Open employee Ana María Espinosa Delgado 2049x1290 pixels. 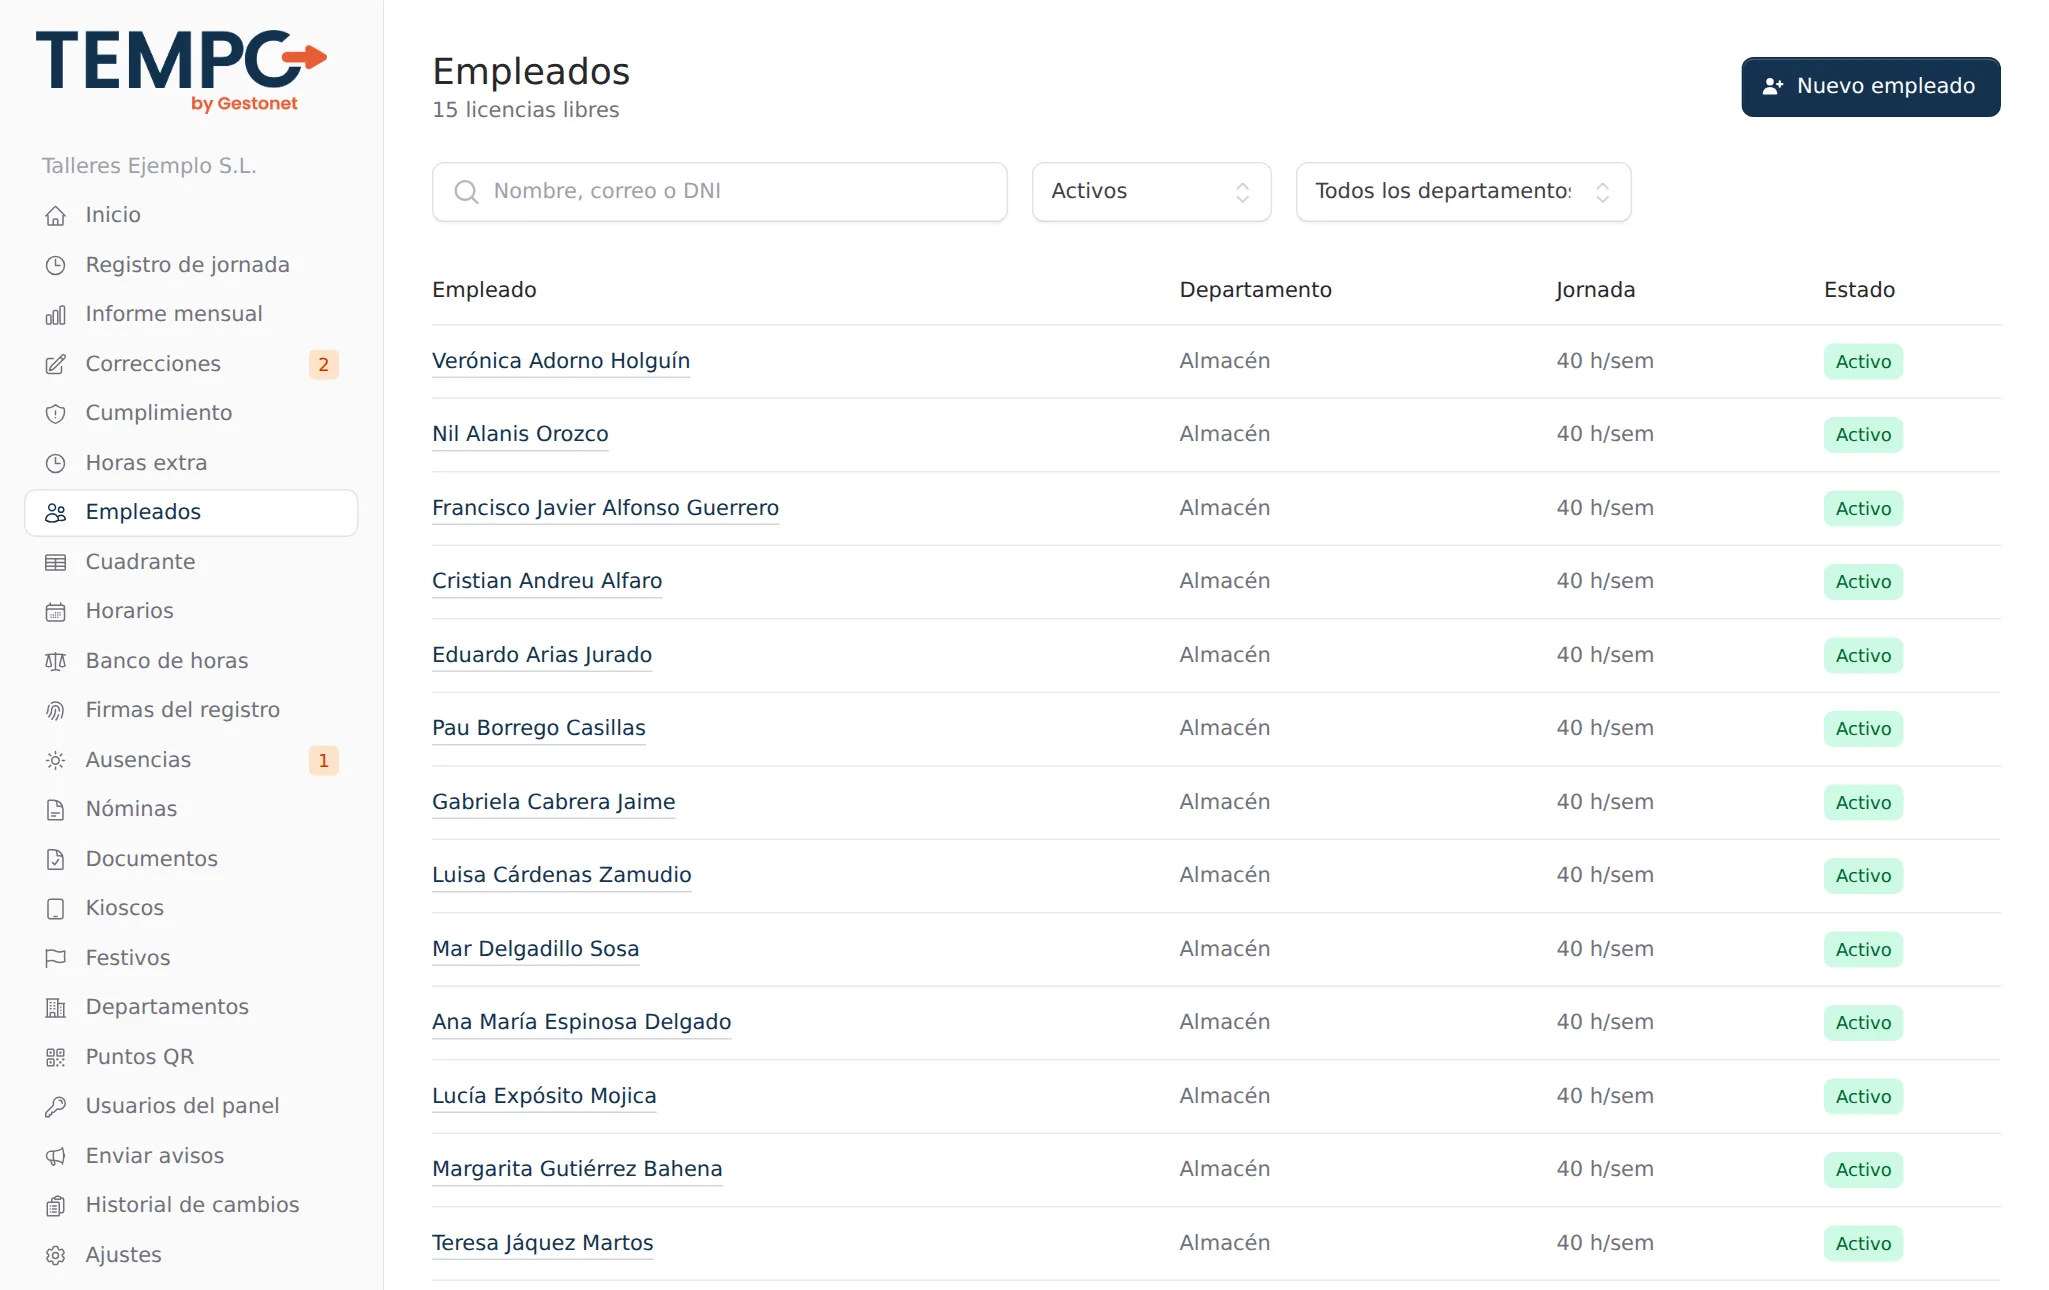tap(581, 1022)
